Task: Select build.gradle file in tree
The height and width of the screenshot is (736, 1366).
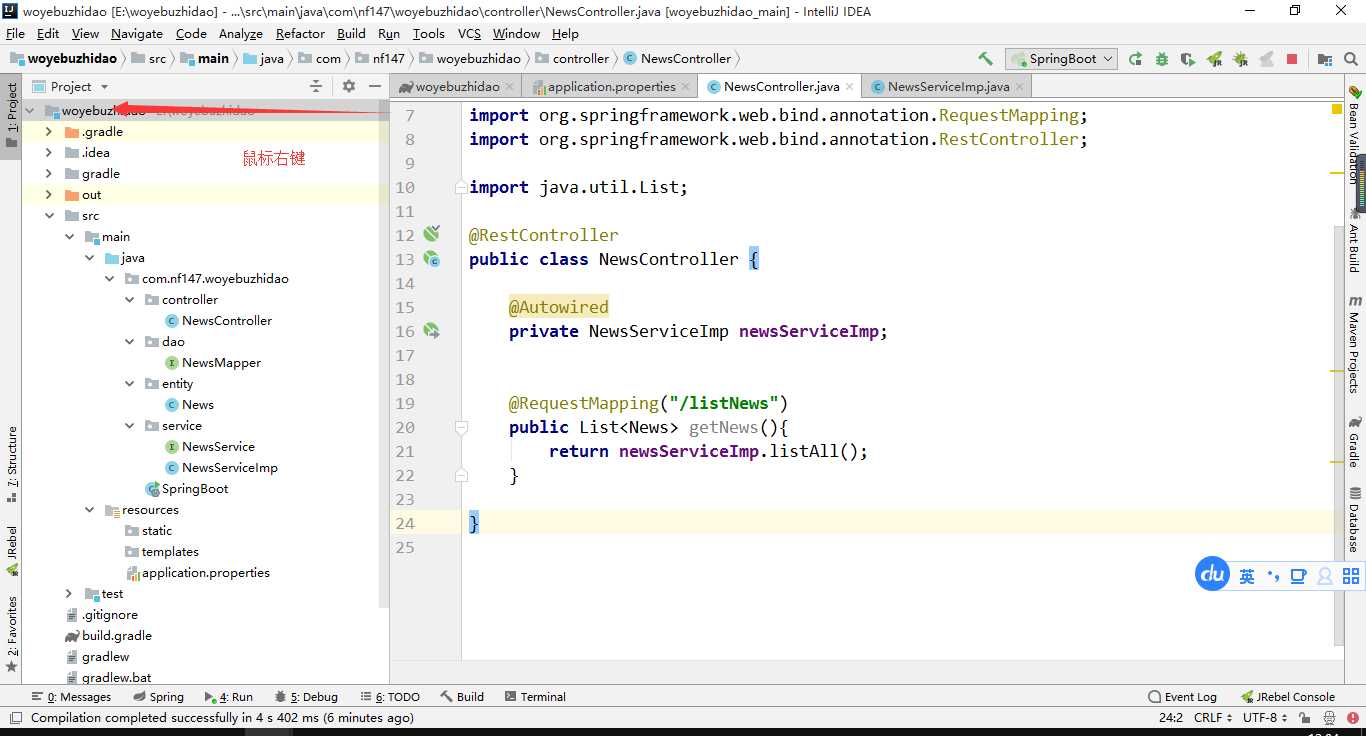Action: (109, 636)
